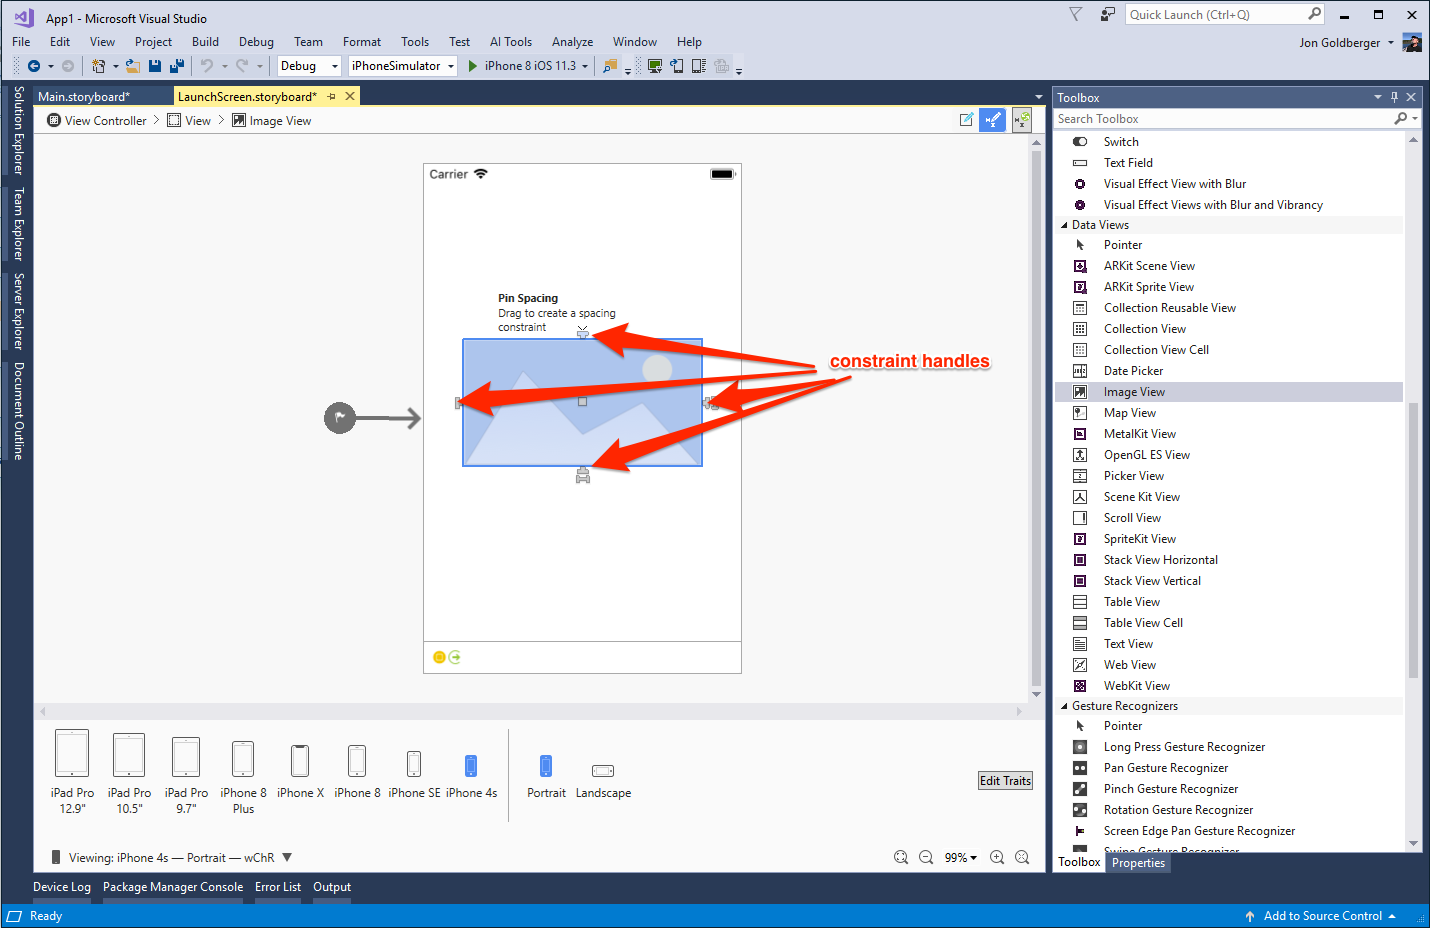Screen dimensions: 1430x928
Task: Open the Solution Explorer side tab
Action: (18, 131)
